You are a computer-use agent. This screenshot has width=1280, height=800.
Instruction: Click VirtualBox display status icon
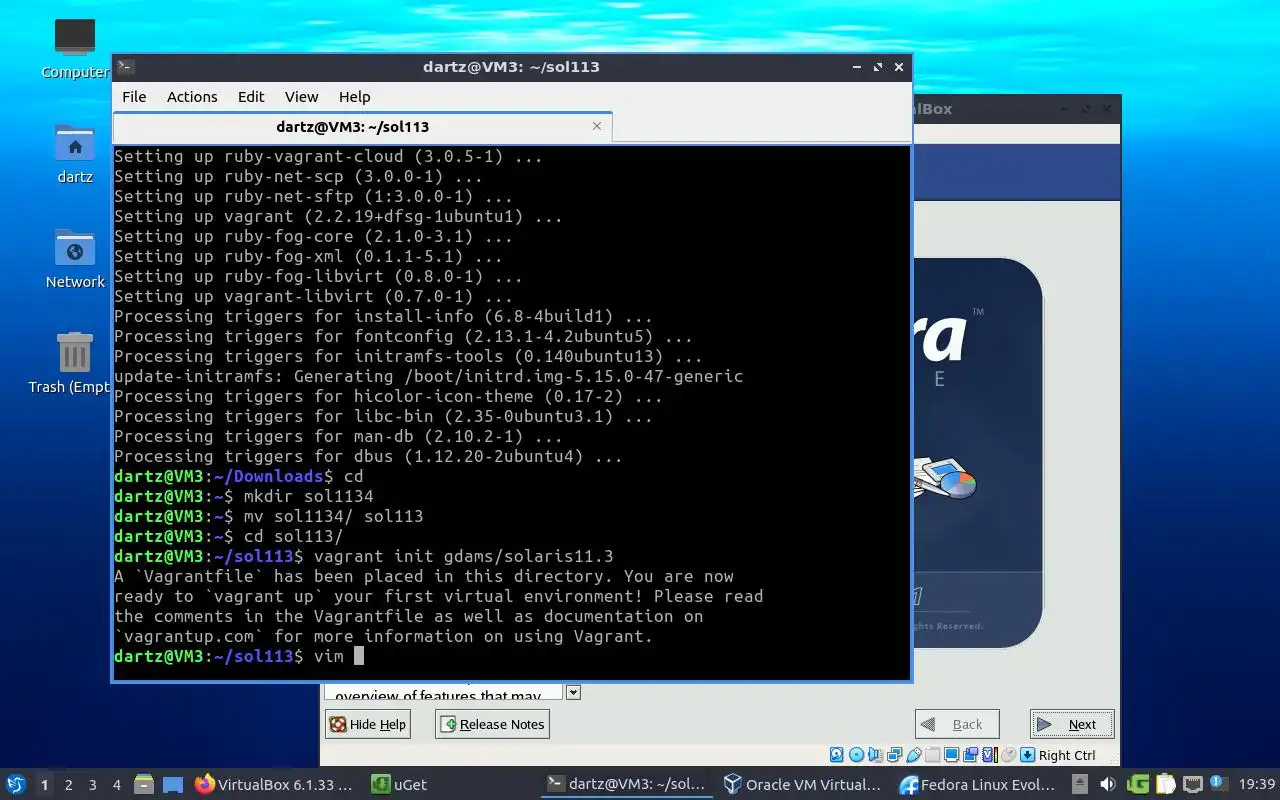coord(951,755)
